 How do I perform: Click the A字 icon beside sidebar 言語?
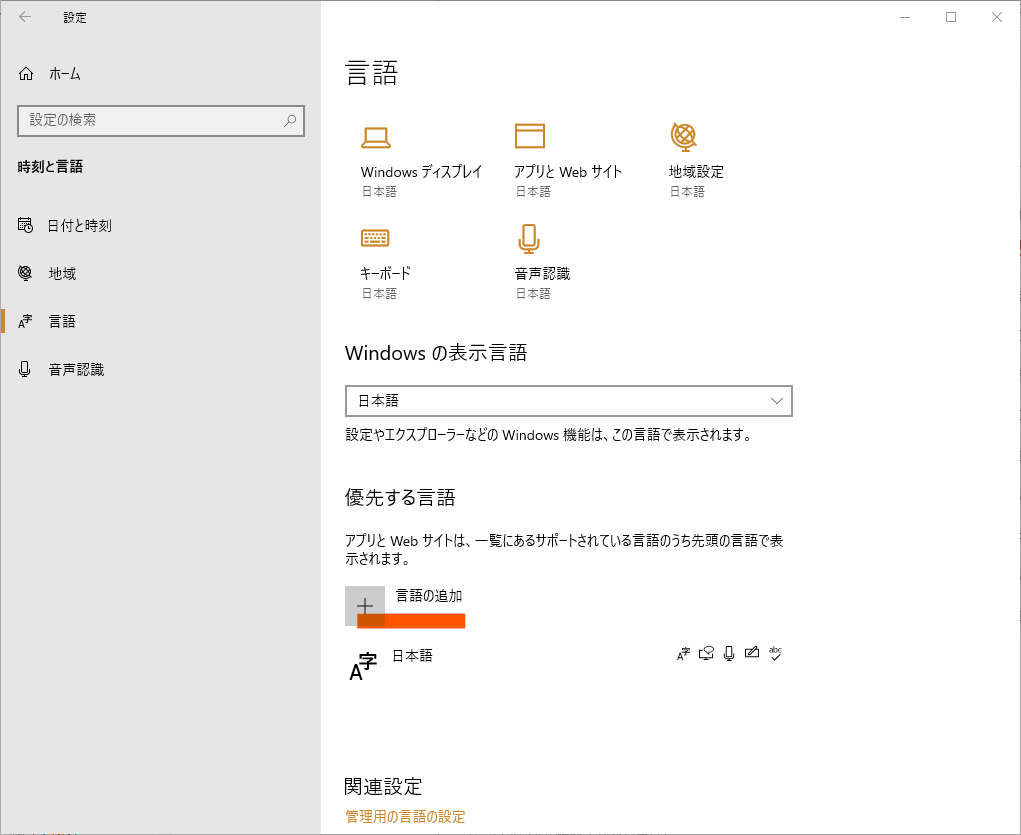25,321
